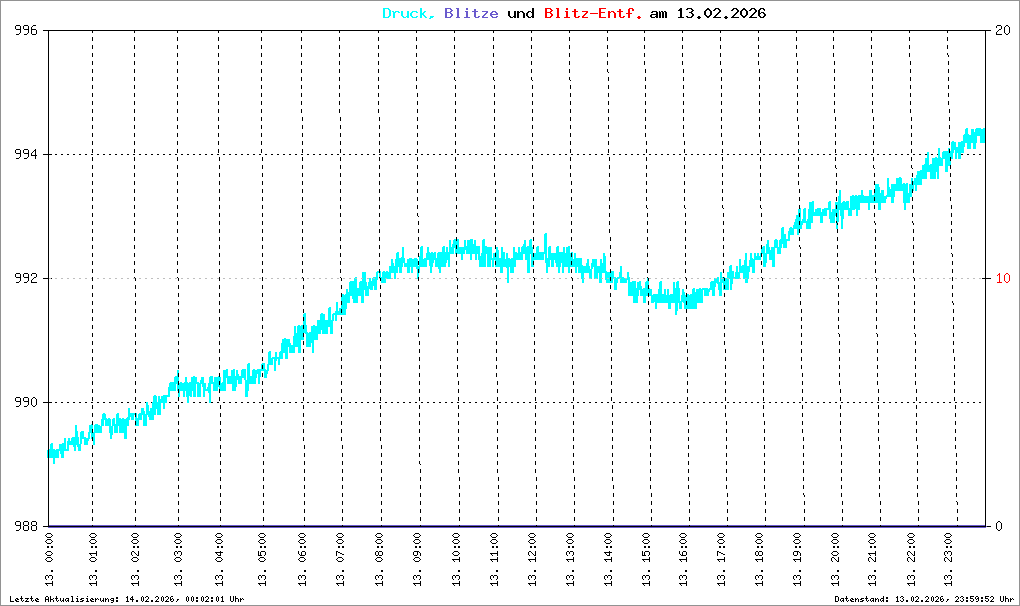Click time label '13. 19:00'
The image size is (1020, 606).
click(x=798, y=559)
